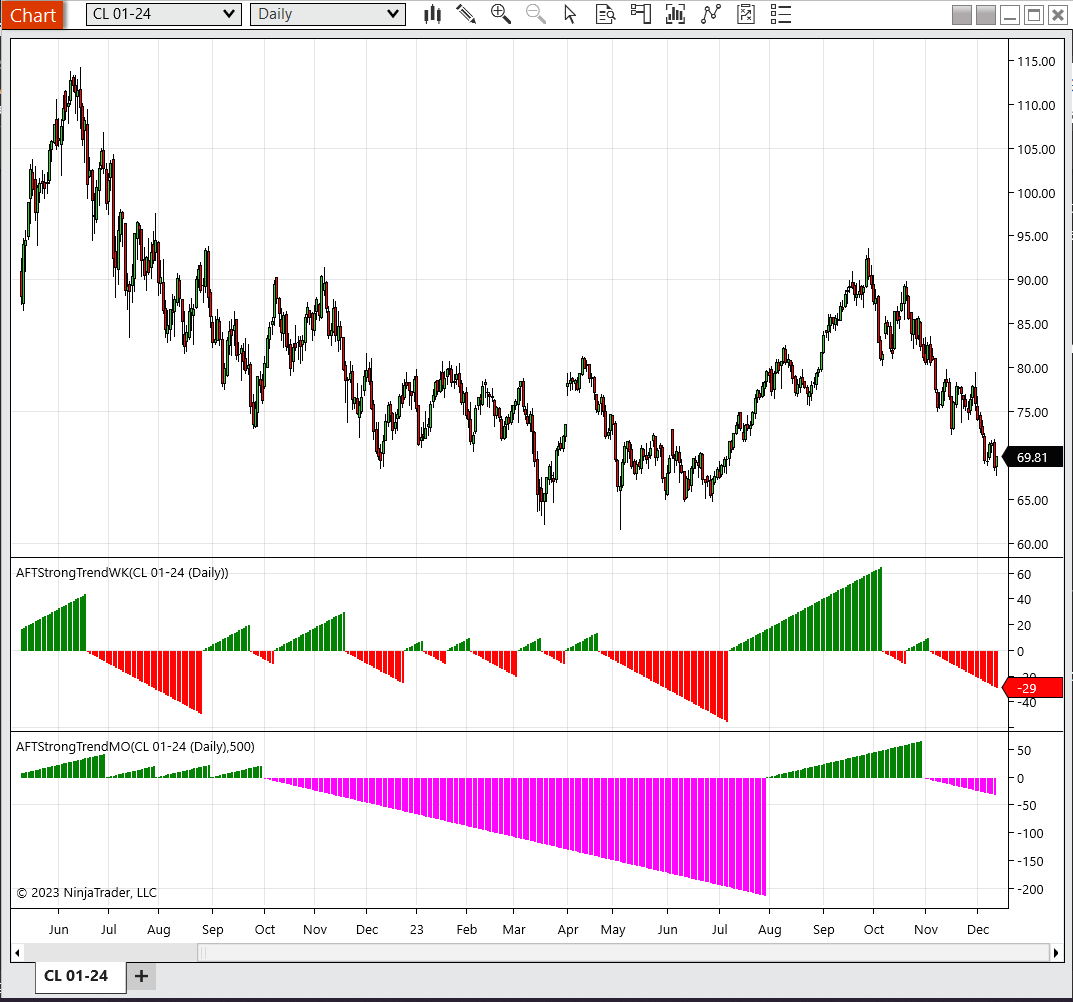Click the AFTStrongTrendWK indicator label

pos(122,573)
